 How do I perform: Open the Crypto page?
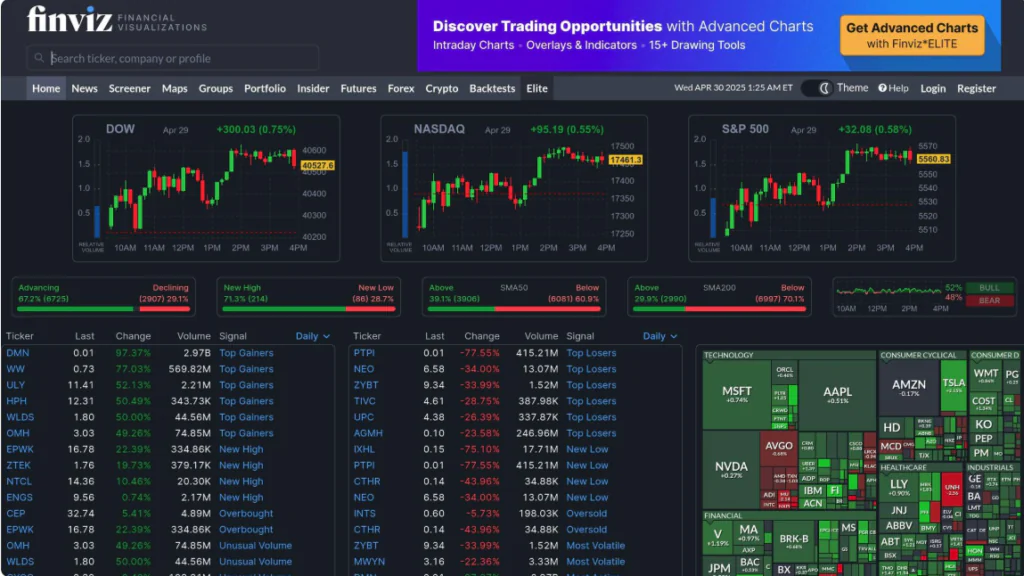click(x=441, y=88)
